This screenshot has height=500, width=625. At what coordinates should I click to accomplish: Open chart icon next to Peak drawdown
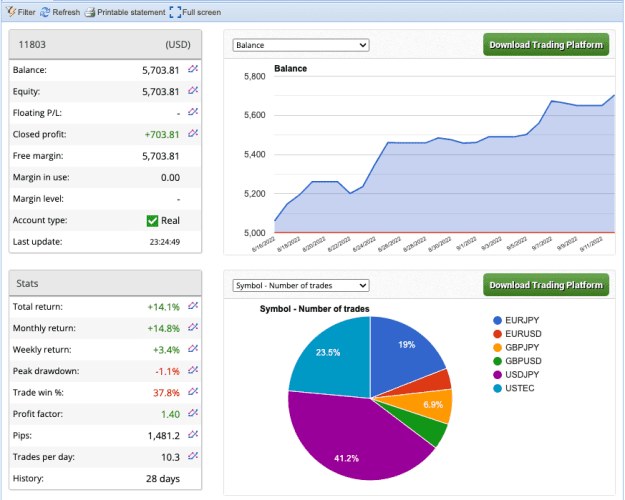pos(193,370)
